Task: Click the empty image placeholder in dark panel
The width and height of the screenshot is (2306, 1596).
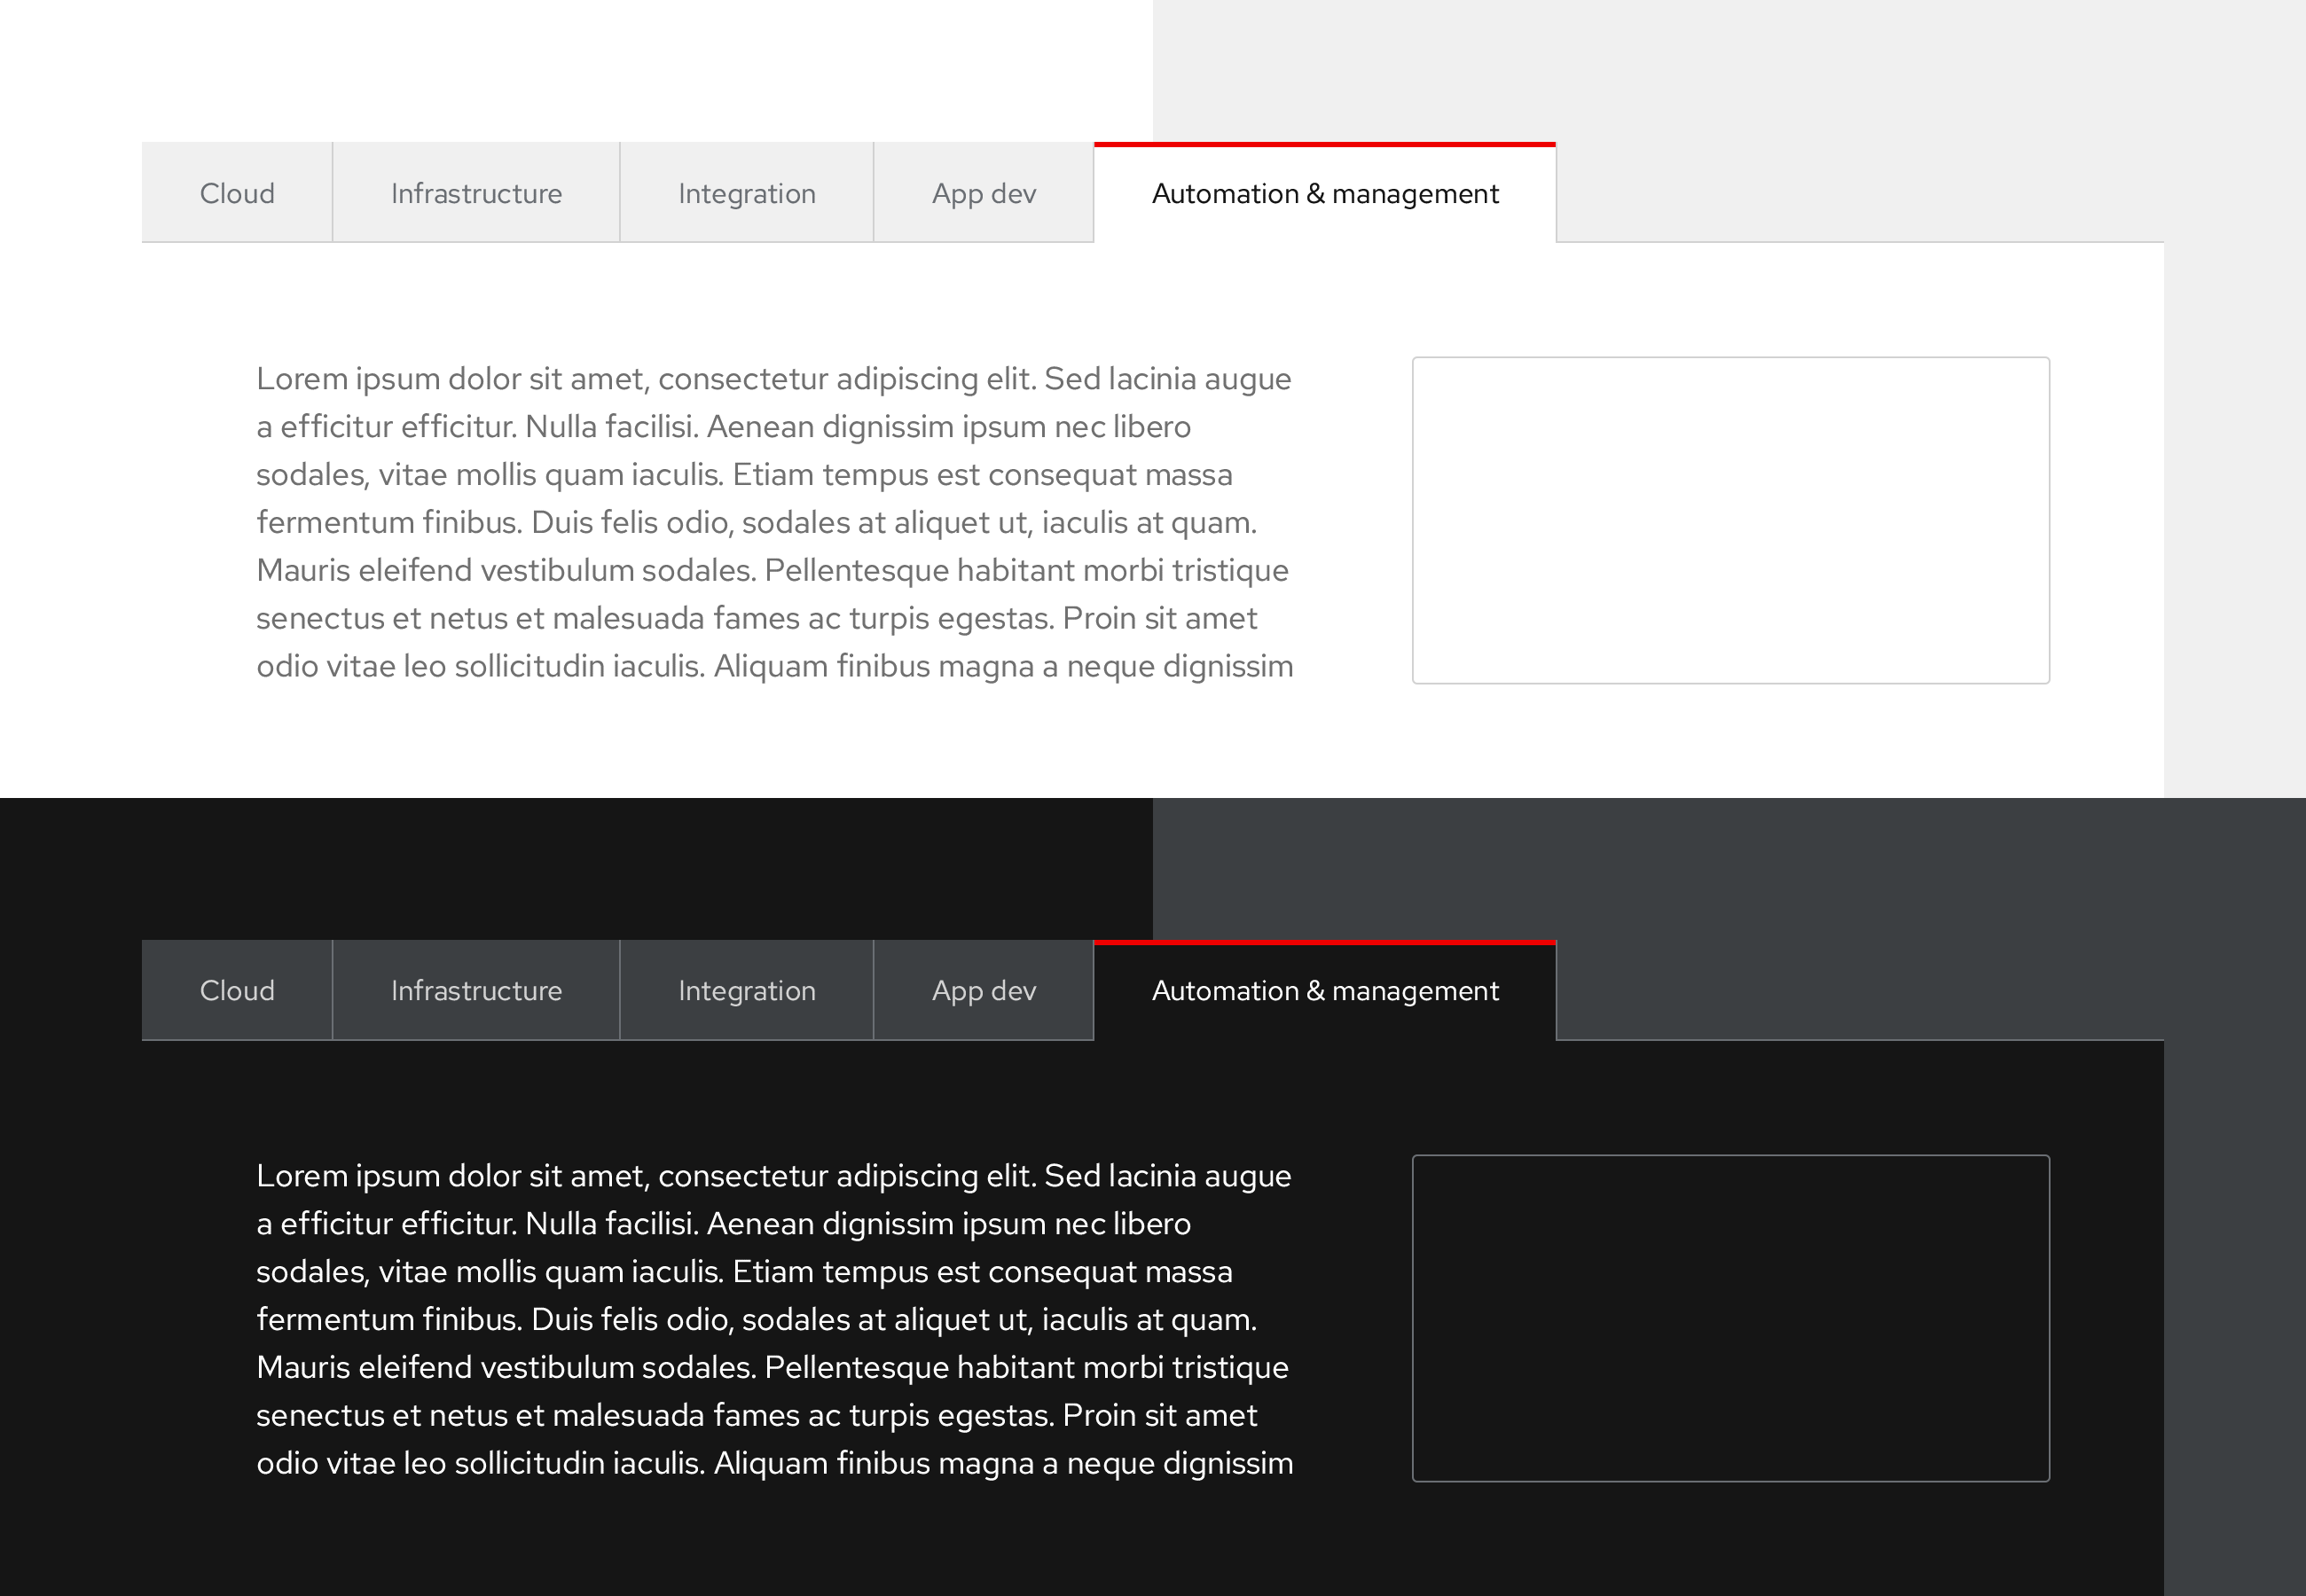Action: point(1730,1317)
